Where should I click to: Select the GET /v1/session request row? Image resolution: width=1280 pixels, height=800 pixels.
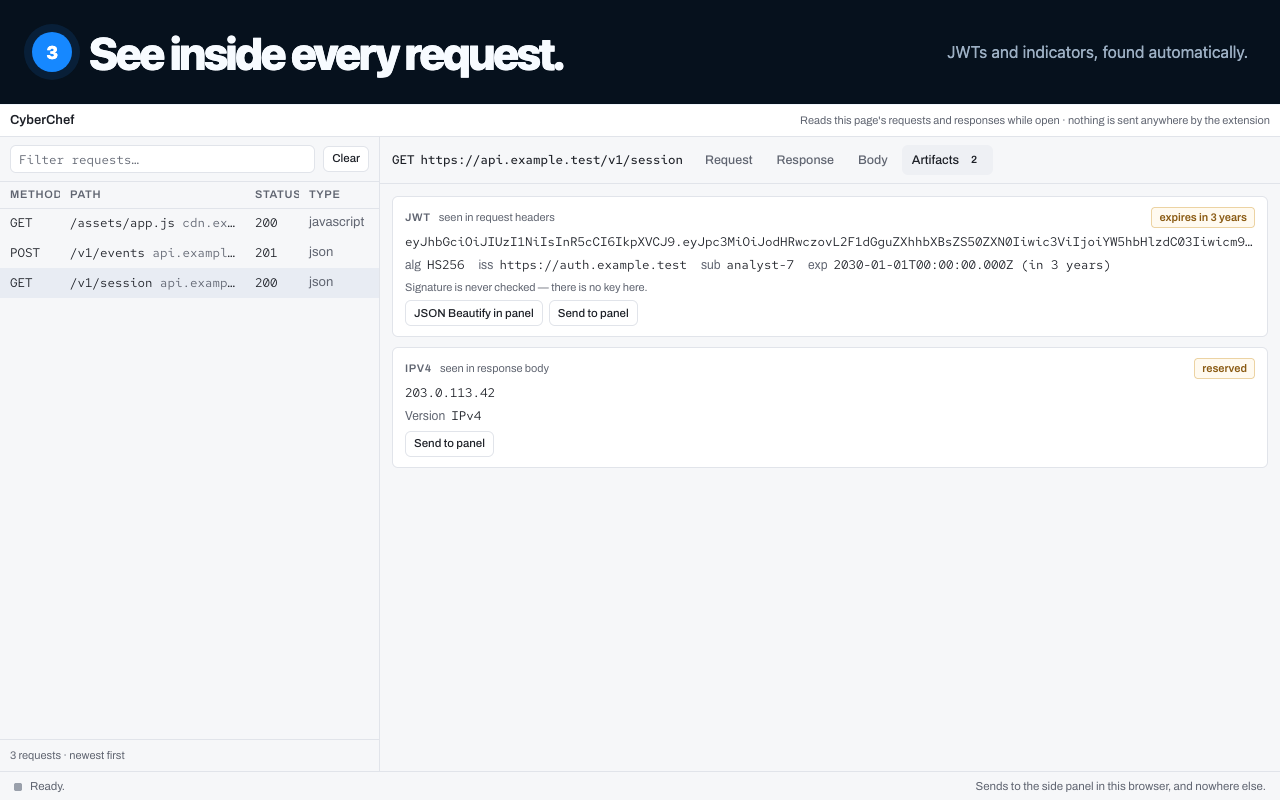click(x=190, y=283)
